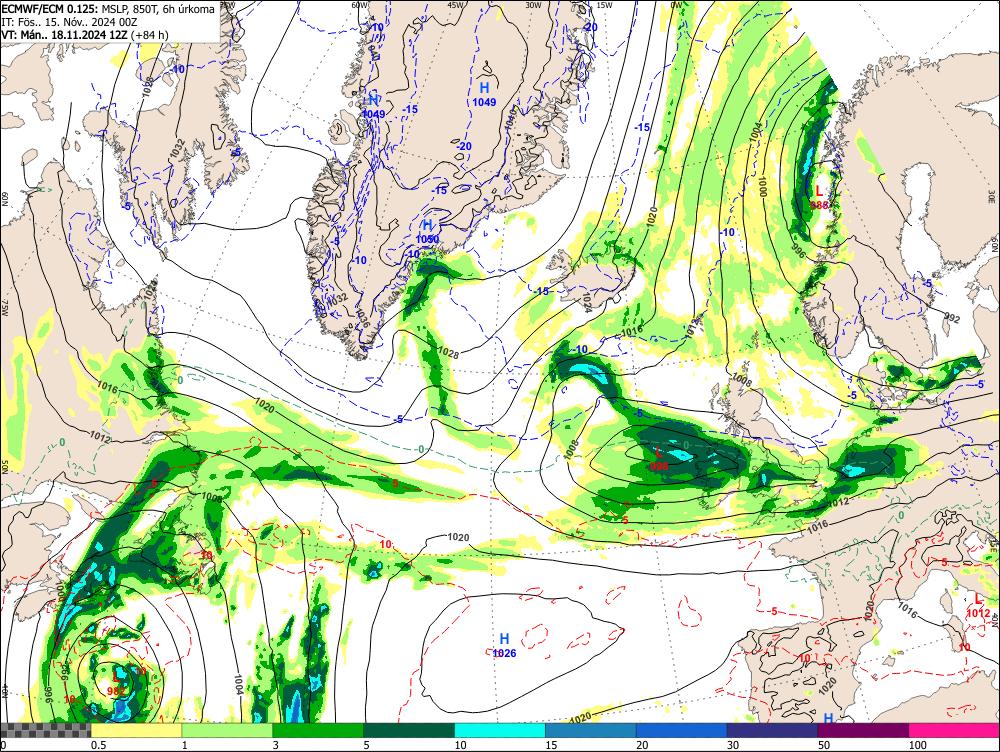Click the valid time 'VT: Mán.. 18.11.2024 12Z'
The height and width of the screenshot is (752, 1000).
[x=64, y=34]
